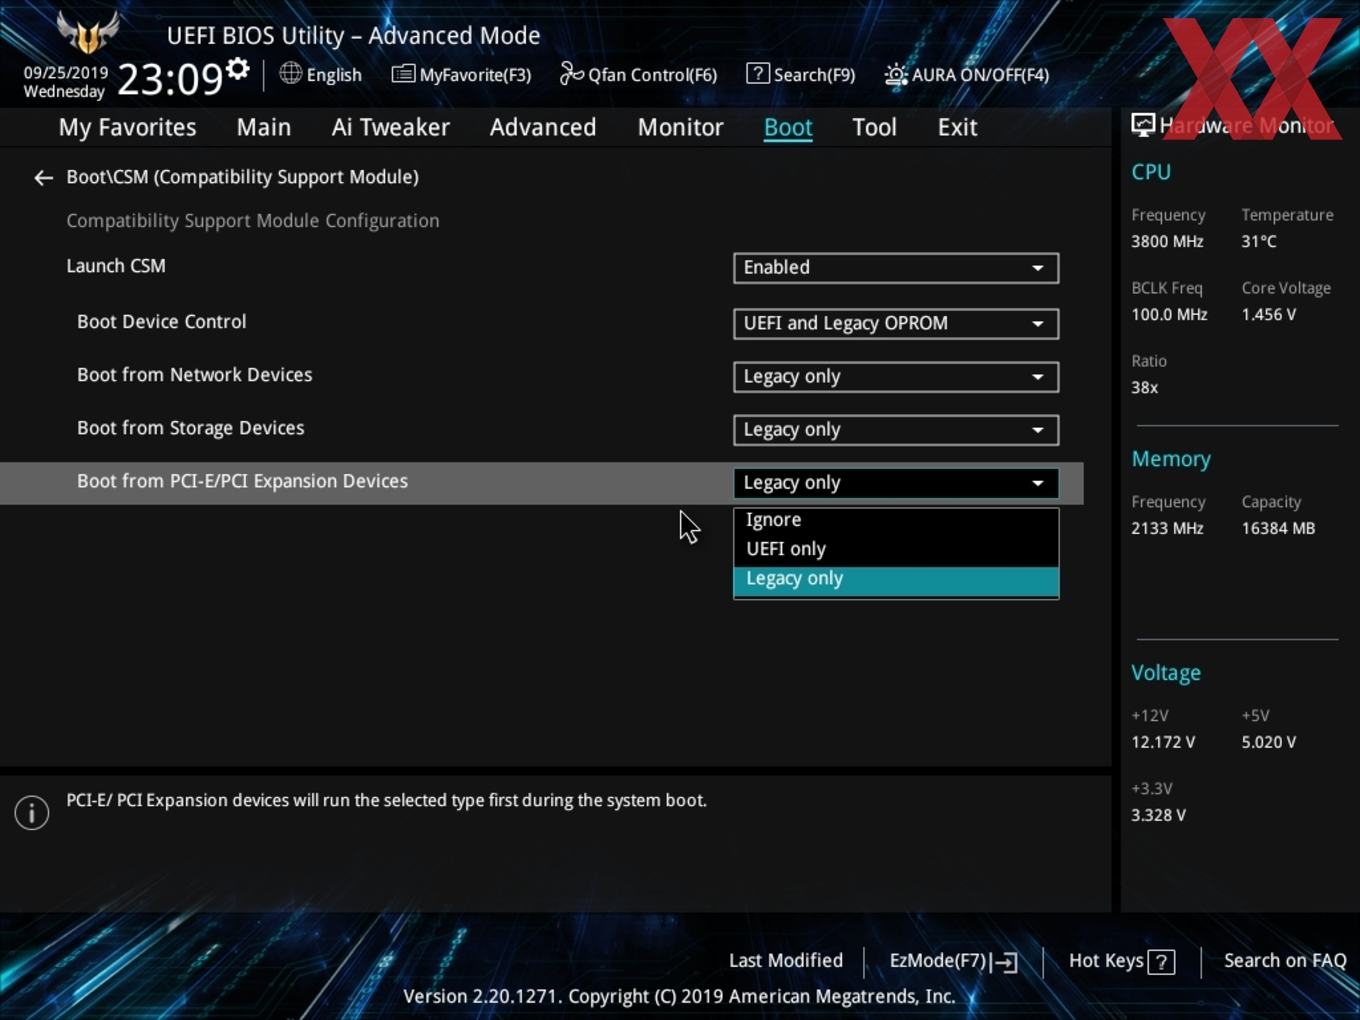Image resolution: width=1360 pixels, height=1020 pixels.
Task: Click the Boot from PCI-E/PCI Expansion Devices label
Action: pyautogui.click(x=242, y=481)
